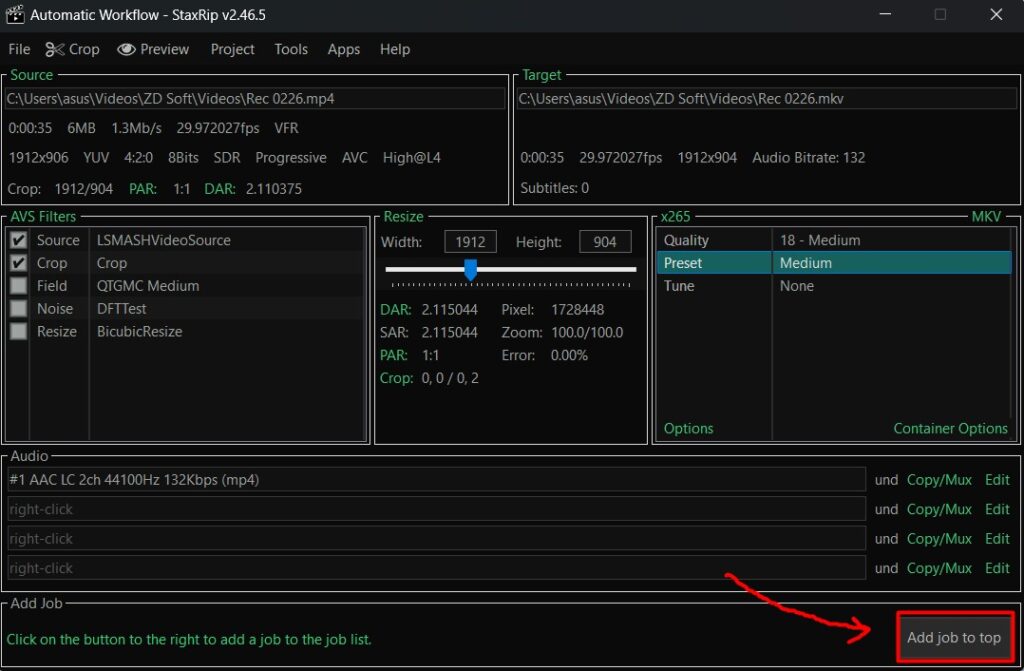Viewport: 1024px width, 671px height.
Task: Disable the Crop filter checkbox
Action: (18, 263)
